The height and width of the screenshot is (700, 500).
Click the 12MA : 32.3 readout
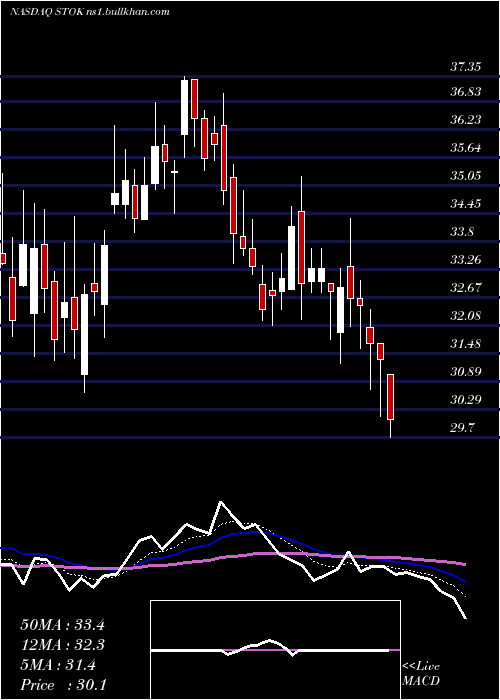click(62, 645)
